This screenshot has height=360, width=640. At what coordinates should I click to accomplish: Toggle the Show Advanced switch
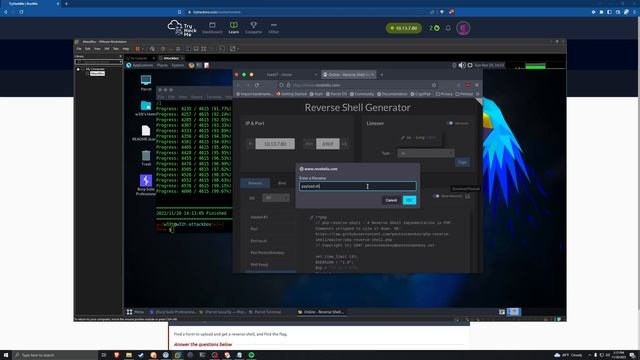click(436, 196)
